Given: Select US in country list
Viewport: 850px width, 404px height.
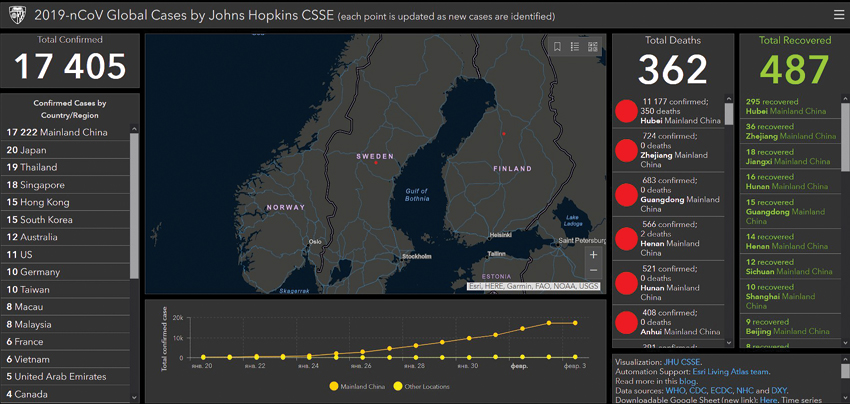Looking at the screenshot, I should pyautogui.click(x=66, y=254).
